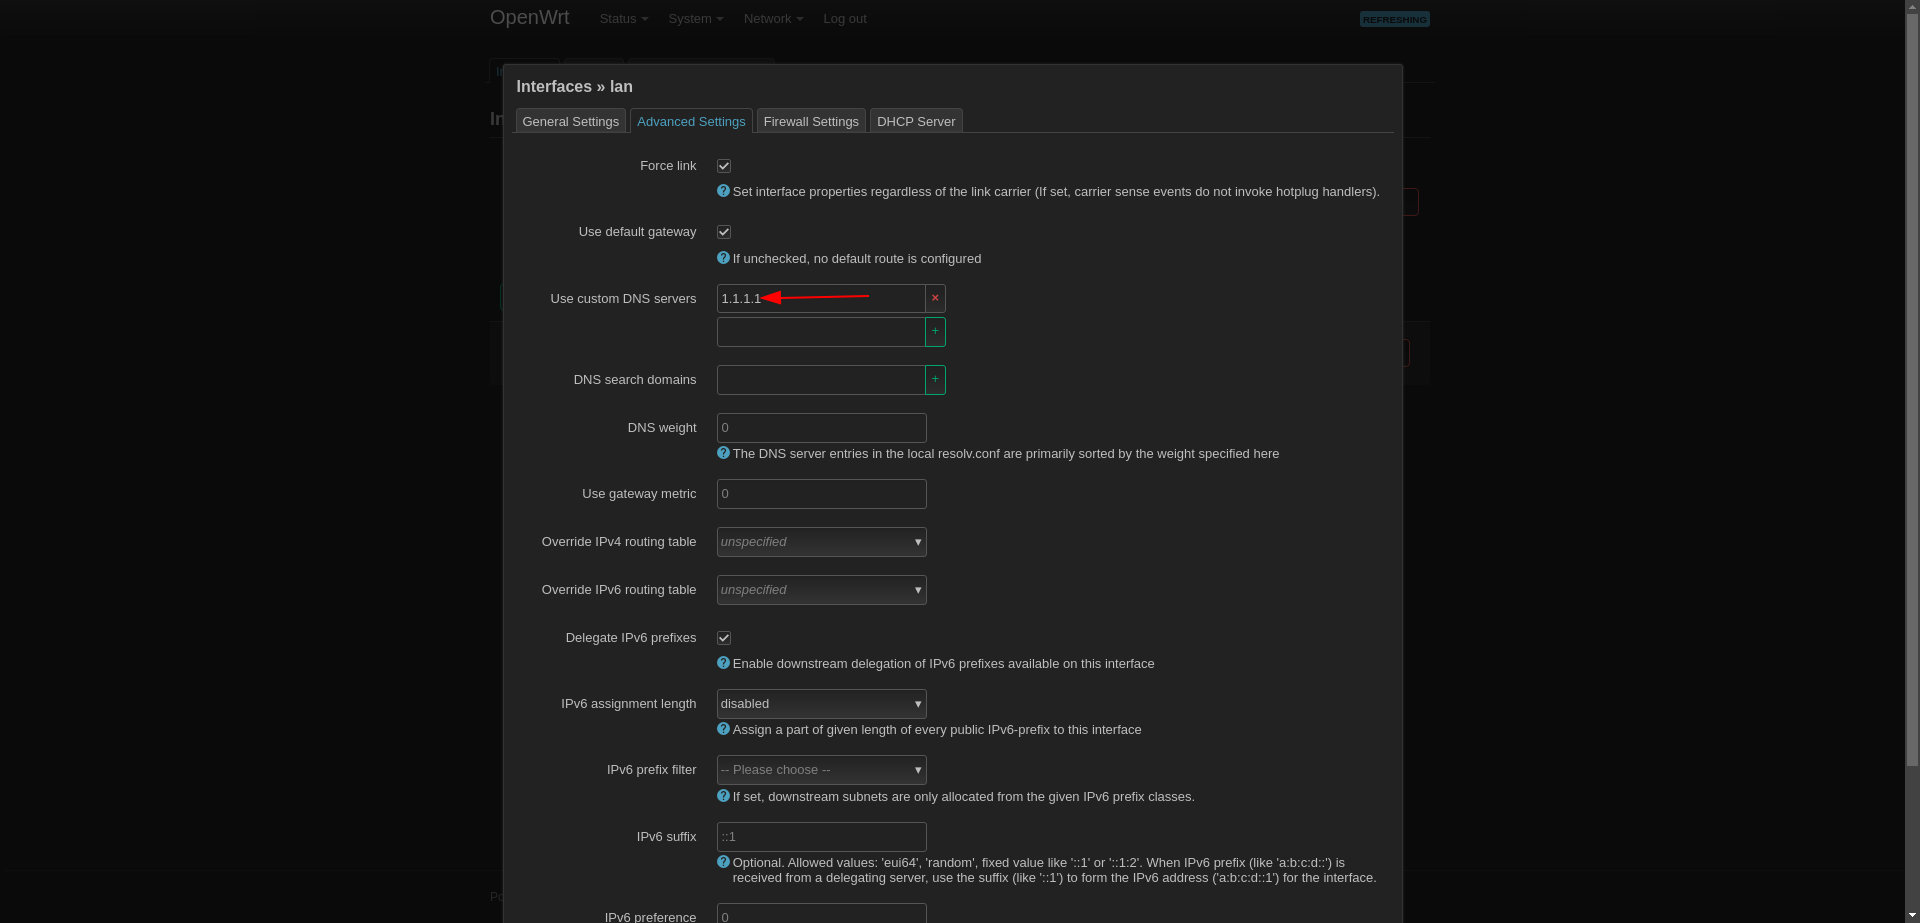Open Override IPv4 routing table dropdown

coord(821,542)
